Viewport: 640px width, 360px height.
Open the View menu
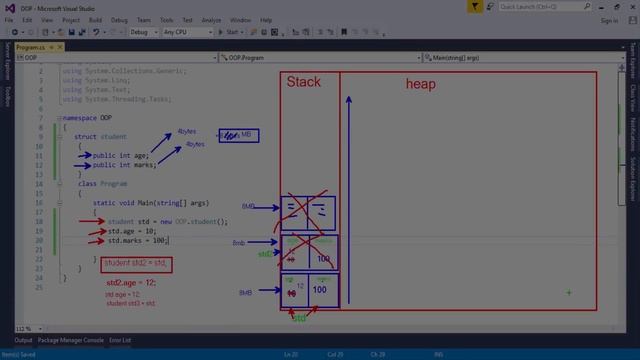(47, 20)
